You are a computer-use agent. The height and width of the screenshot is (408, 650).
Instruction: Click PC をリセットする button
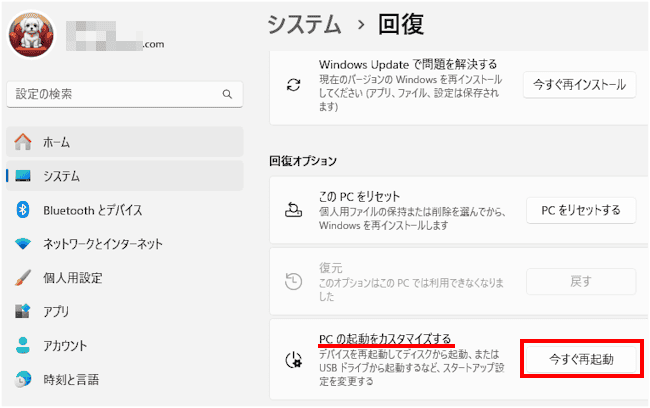(x=581, y=210)
